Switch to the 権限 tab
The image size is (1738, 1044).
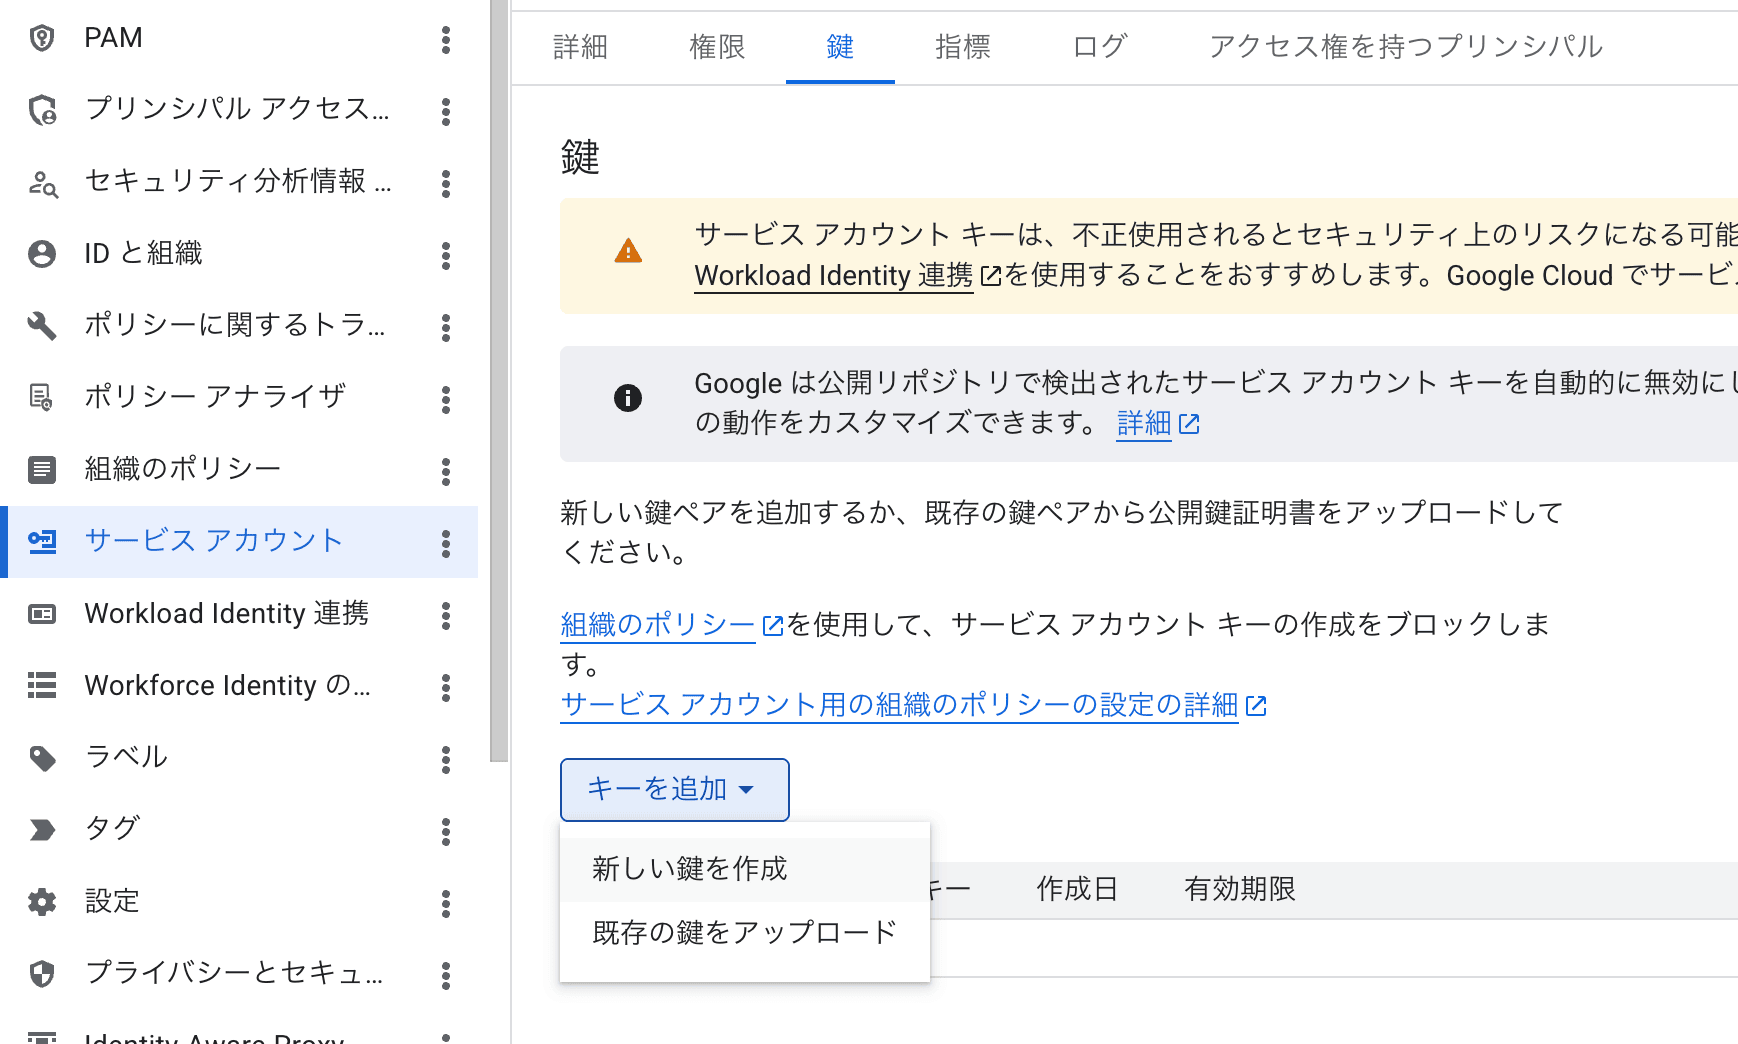(x=718, y=47)
